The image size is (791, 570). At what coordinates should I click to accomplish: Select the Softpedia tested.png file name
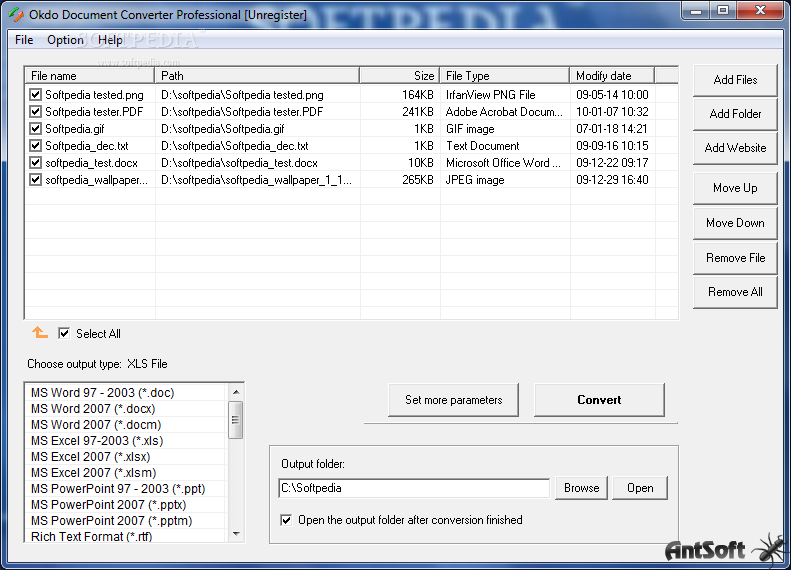(94, 95)
